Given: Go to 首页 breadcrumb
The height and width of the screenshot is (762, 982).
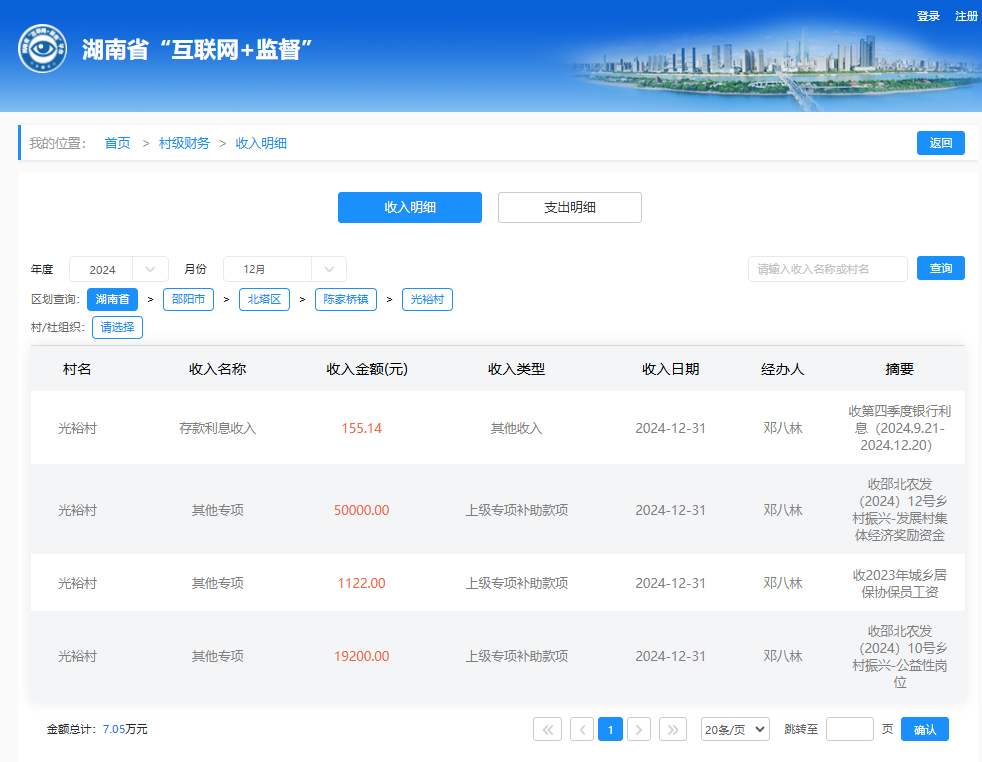Looking at the screenshot, I should click(117, 143).
